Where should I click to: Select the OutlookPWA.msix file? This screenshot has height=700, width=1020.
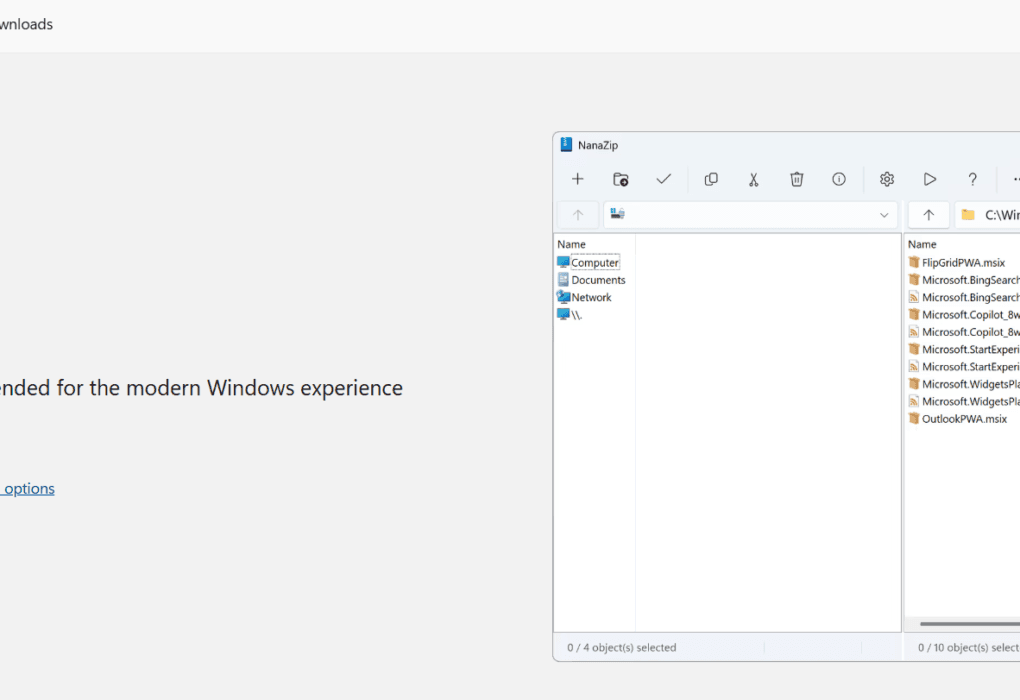pyautogui.click(x=963, y=419)
